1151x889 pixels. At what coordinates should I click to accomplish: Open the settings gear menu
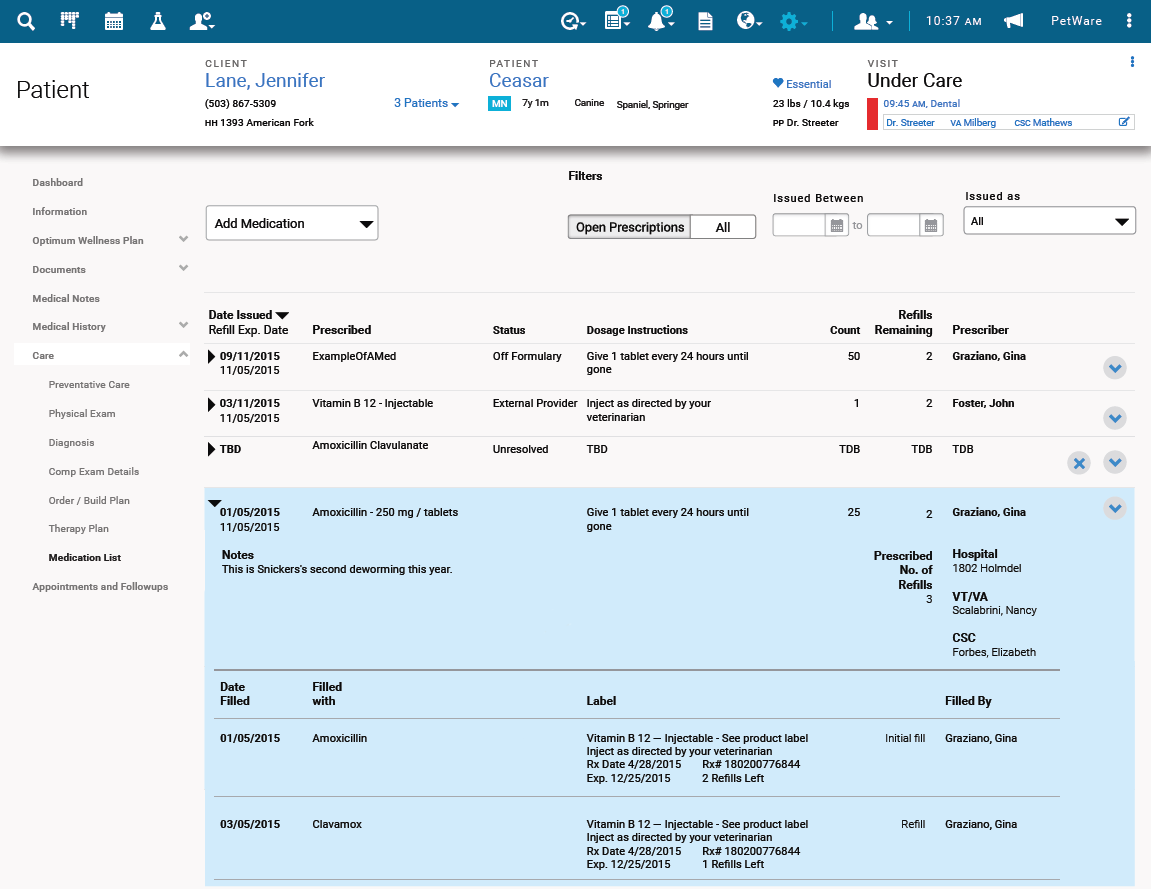794,21
